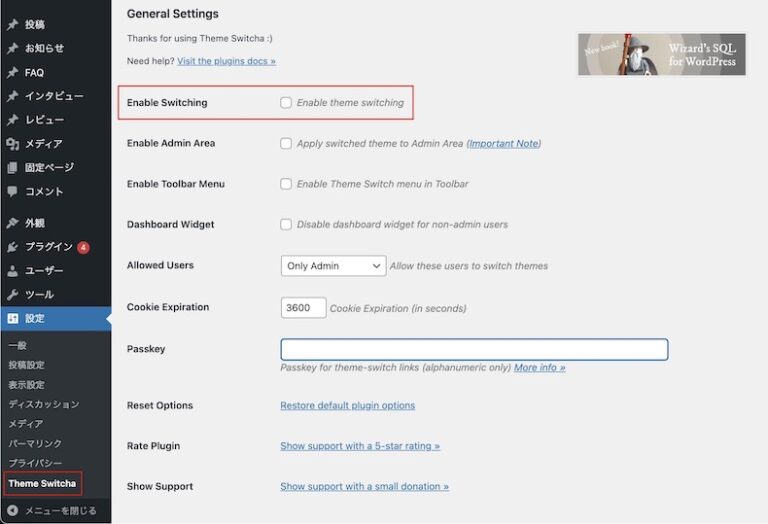The height and width of the screenshot is (524, 768).
Task: Toggle Enable Theme Switch menu in Toolbar
Action: pos(286,184)
